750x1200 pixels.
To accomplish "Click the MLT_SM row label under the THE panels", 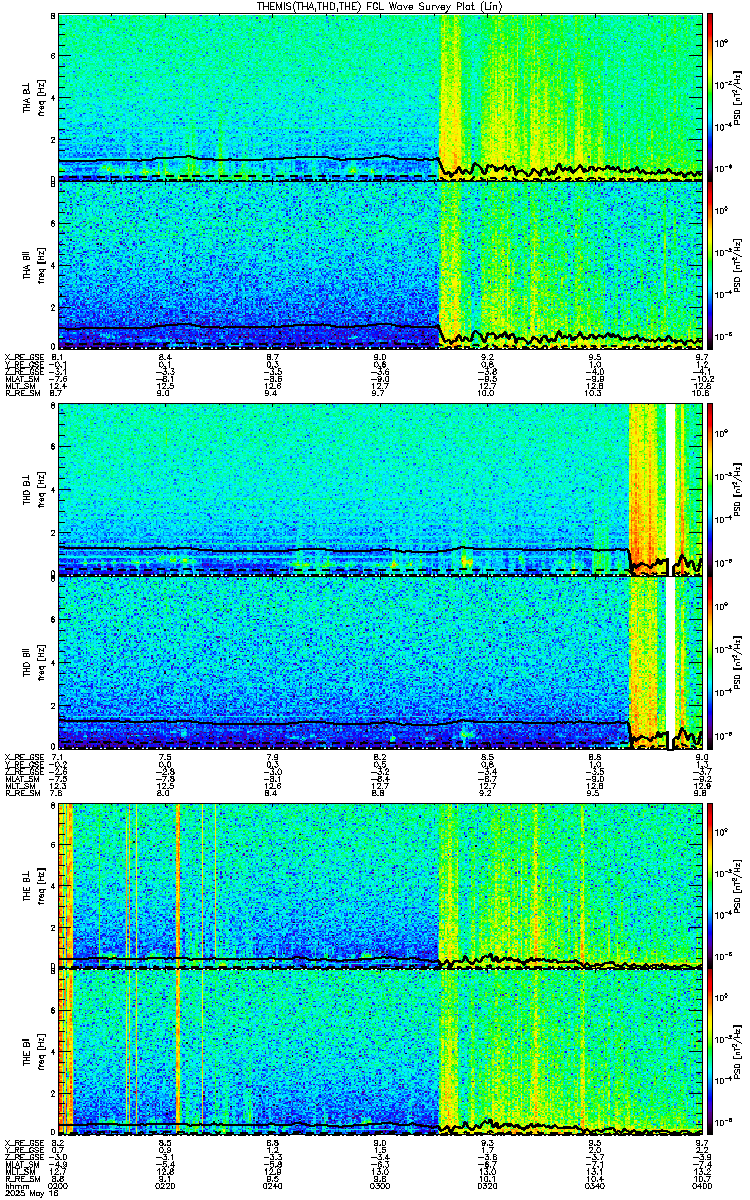I will (18, 1171).
